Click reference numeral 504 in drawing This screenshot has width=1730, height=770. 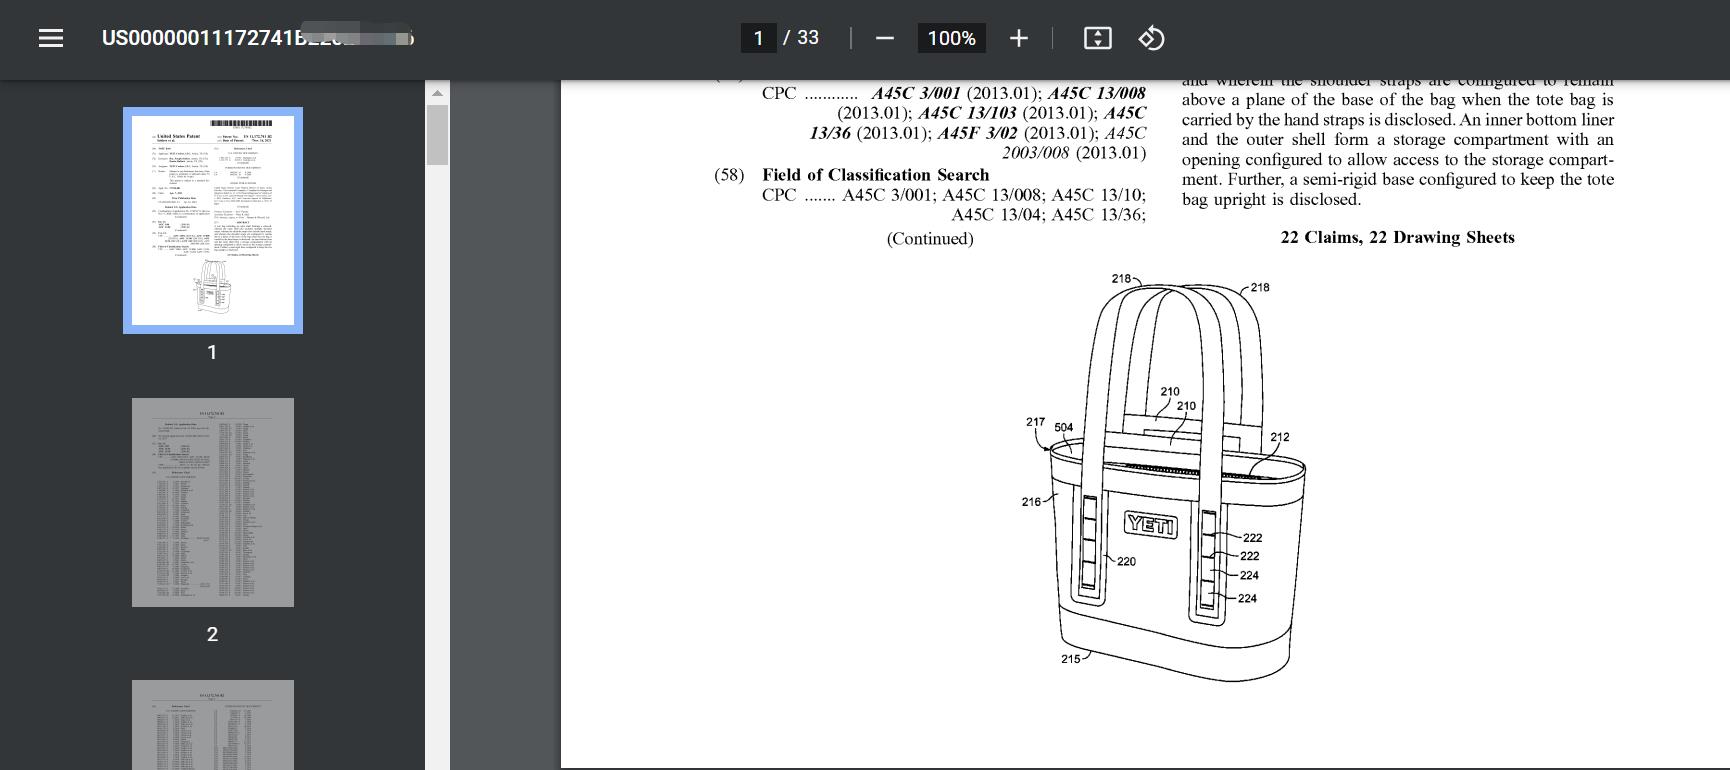point(1063,427)
